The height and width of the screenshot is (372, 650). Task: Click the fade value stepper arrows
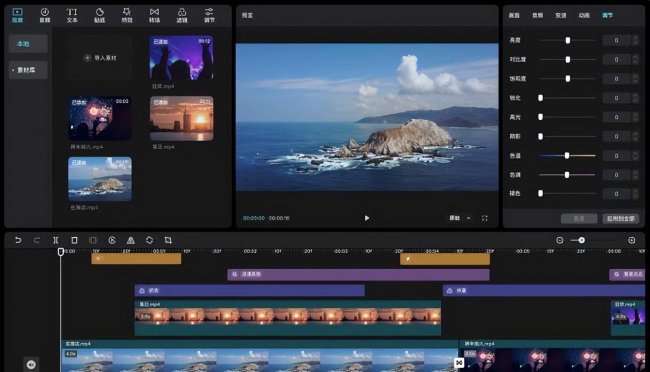coord(635,193)
